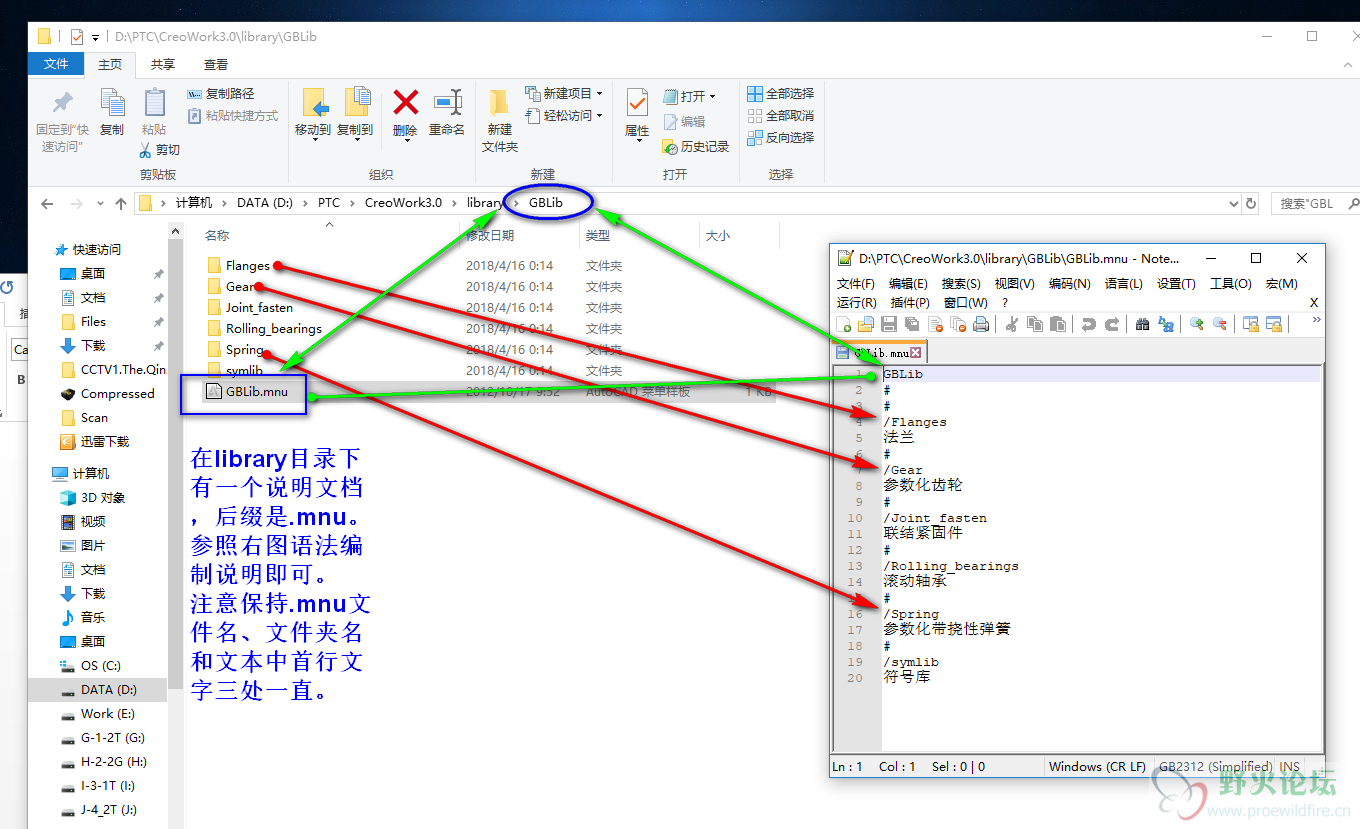Screen dimensions: 1360x829
Task: Open the 移动到 dropdown
Action: (313, 141)
